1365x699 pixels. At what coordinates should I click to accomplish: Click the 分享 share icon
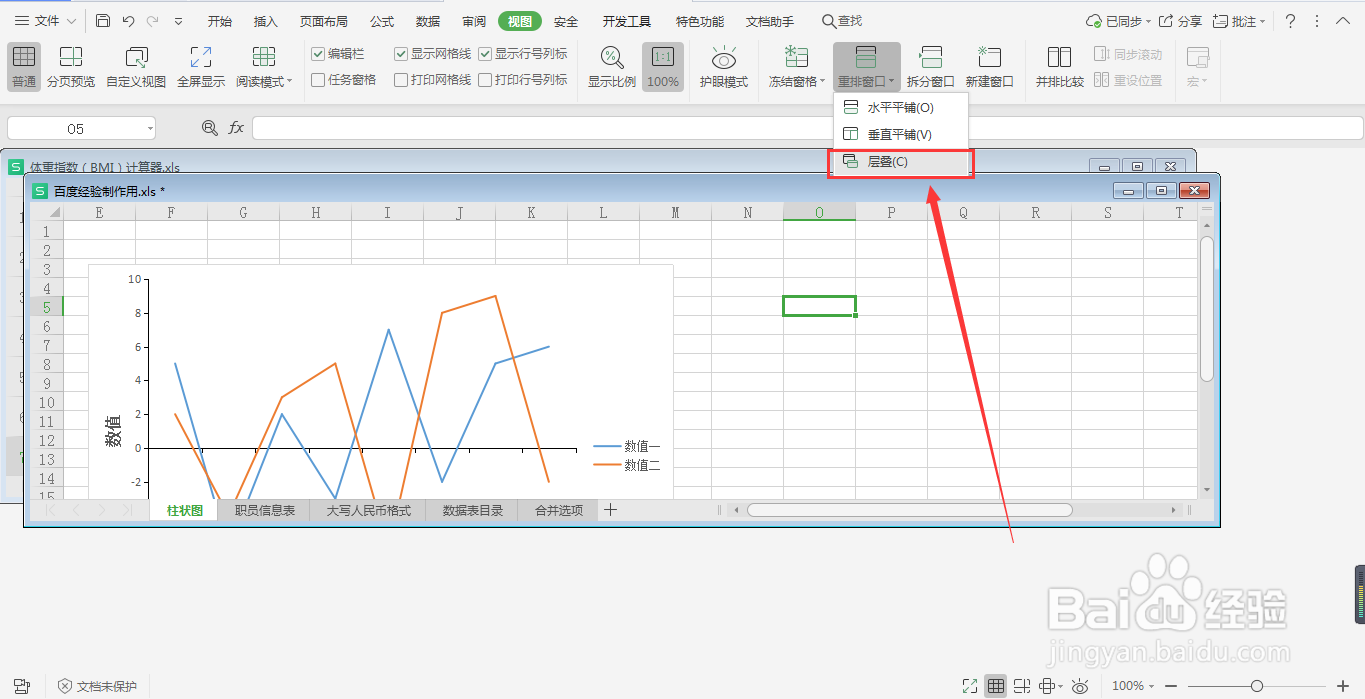1180,21
